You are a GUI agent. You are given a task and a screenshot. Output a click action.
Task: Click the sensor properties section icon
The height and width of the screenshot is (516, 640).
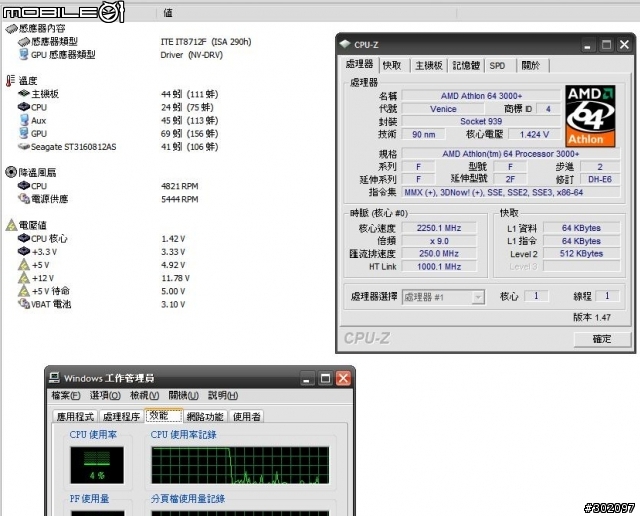(11, 29)
